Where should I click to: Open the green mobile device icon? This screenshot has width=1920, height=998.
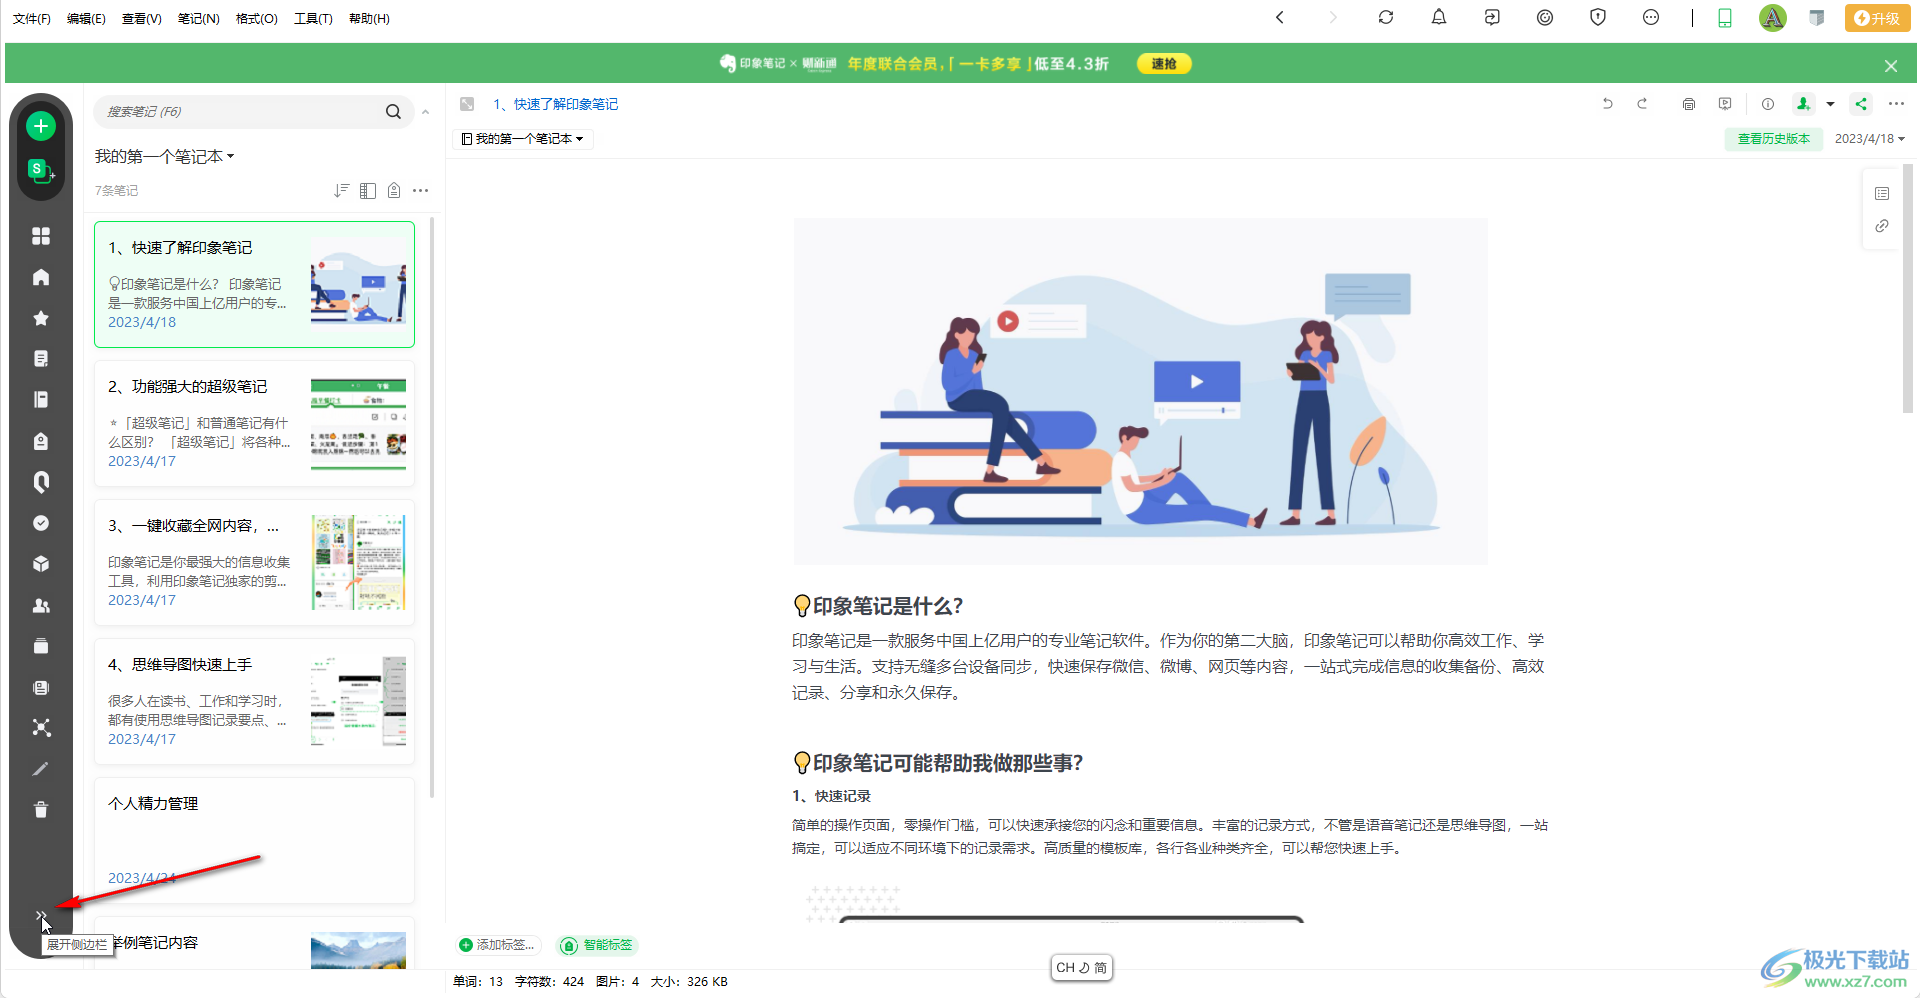(x=1725, y=18)
